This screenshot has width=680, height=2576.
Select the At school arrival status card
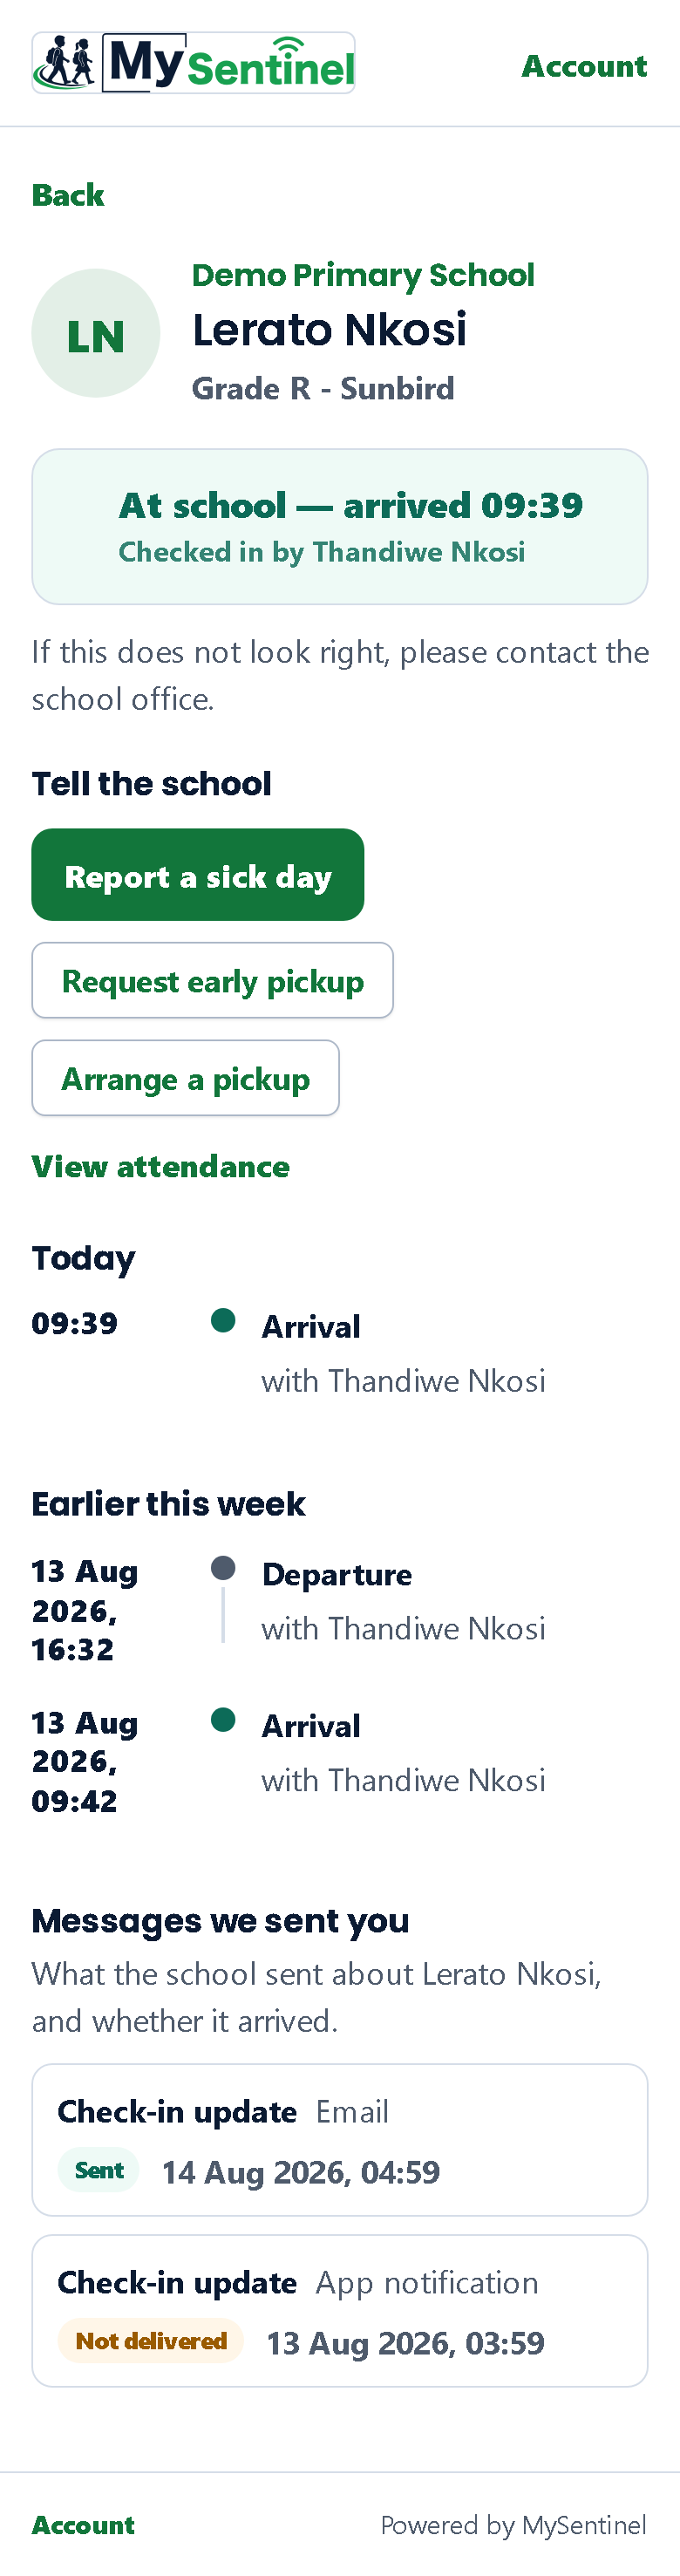[x=340, y=527]
